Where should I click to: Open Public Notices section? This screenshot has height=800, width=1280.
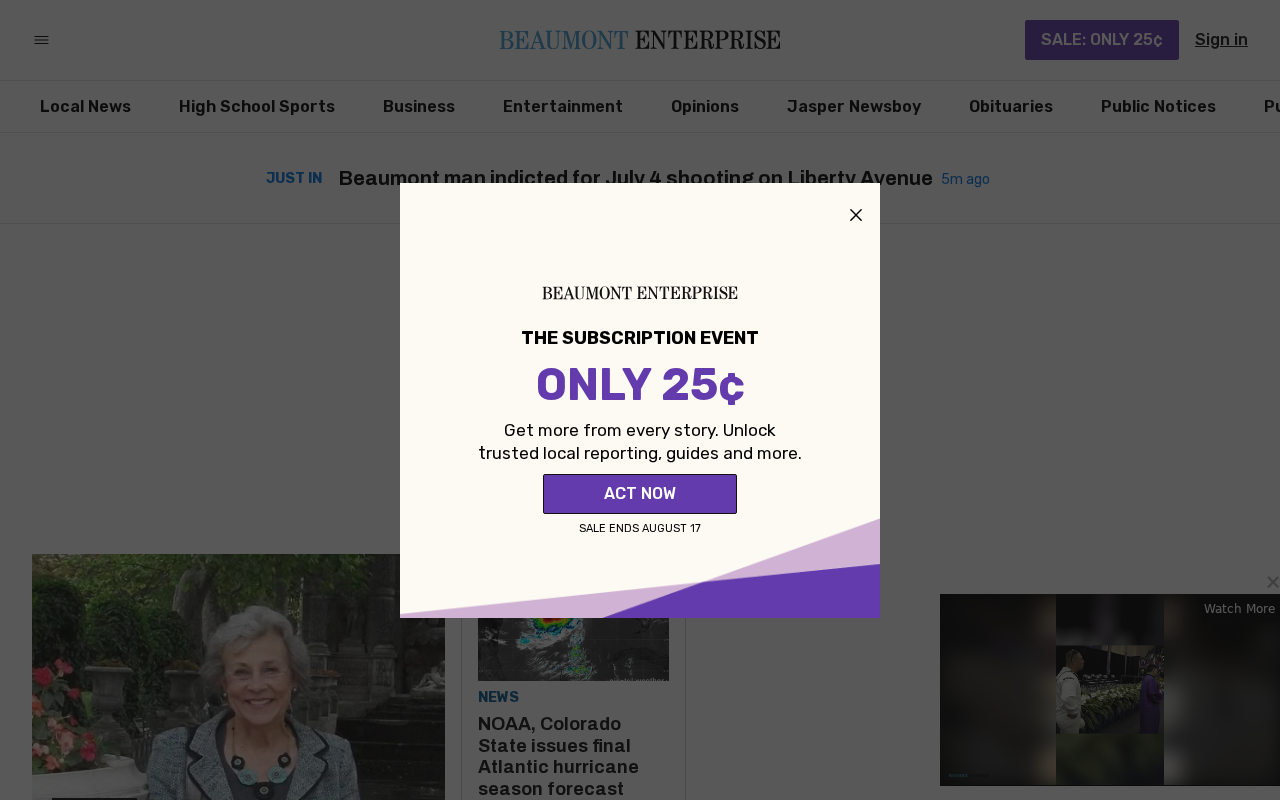point(1158,107)
